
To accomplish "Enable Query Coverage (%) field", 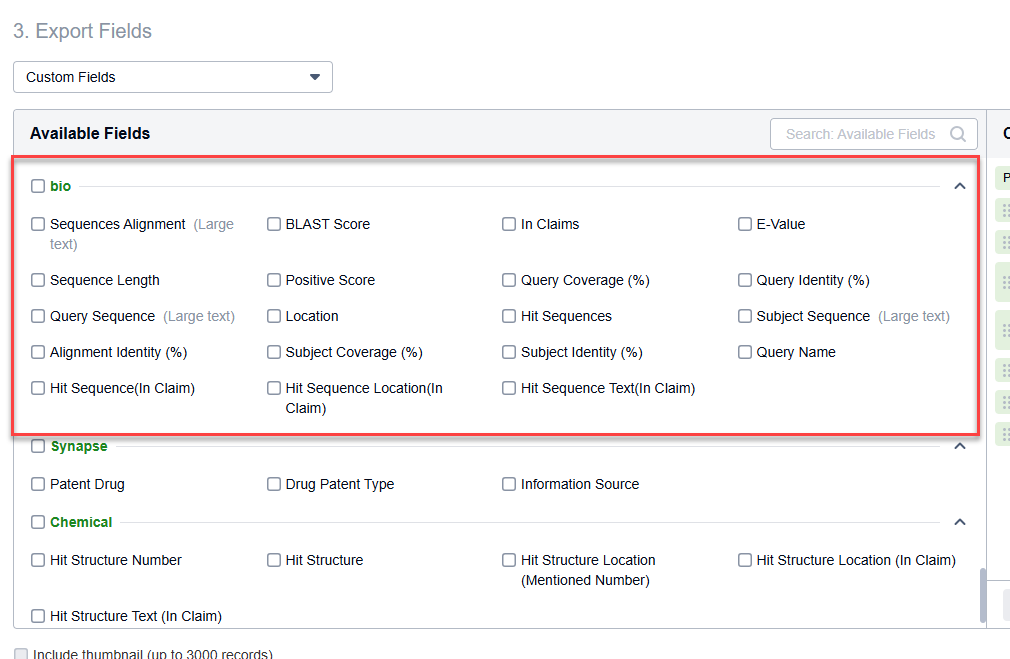I will coord(509,280).
